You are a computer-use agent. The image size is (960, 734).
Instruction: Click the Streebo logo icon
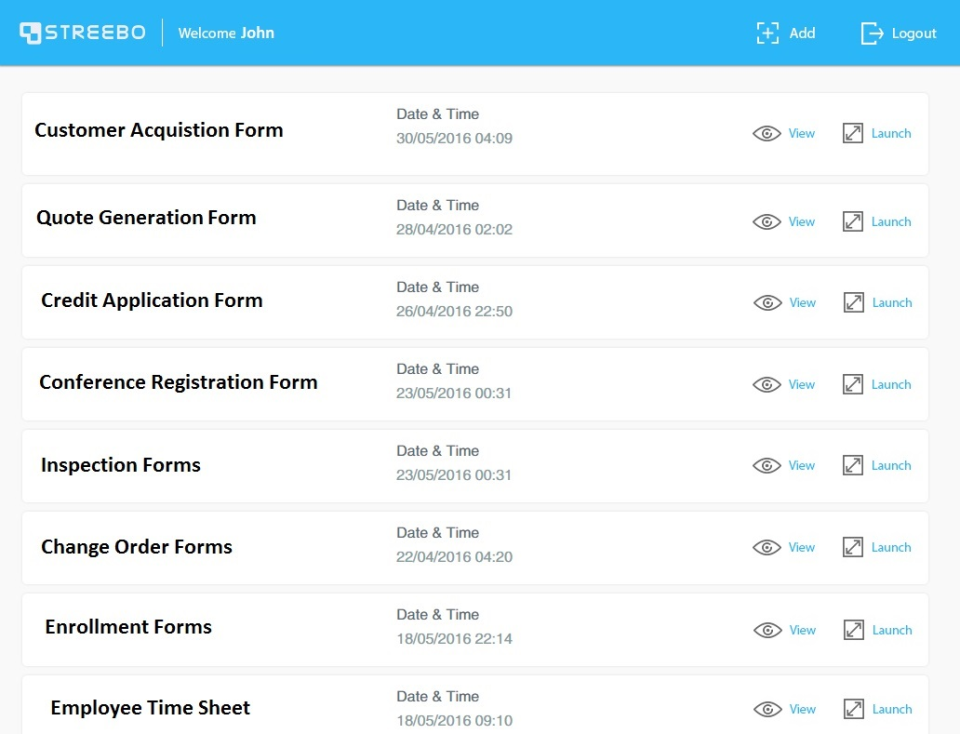[x=30, y=33]
